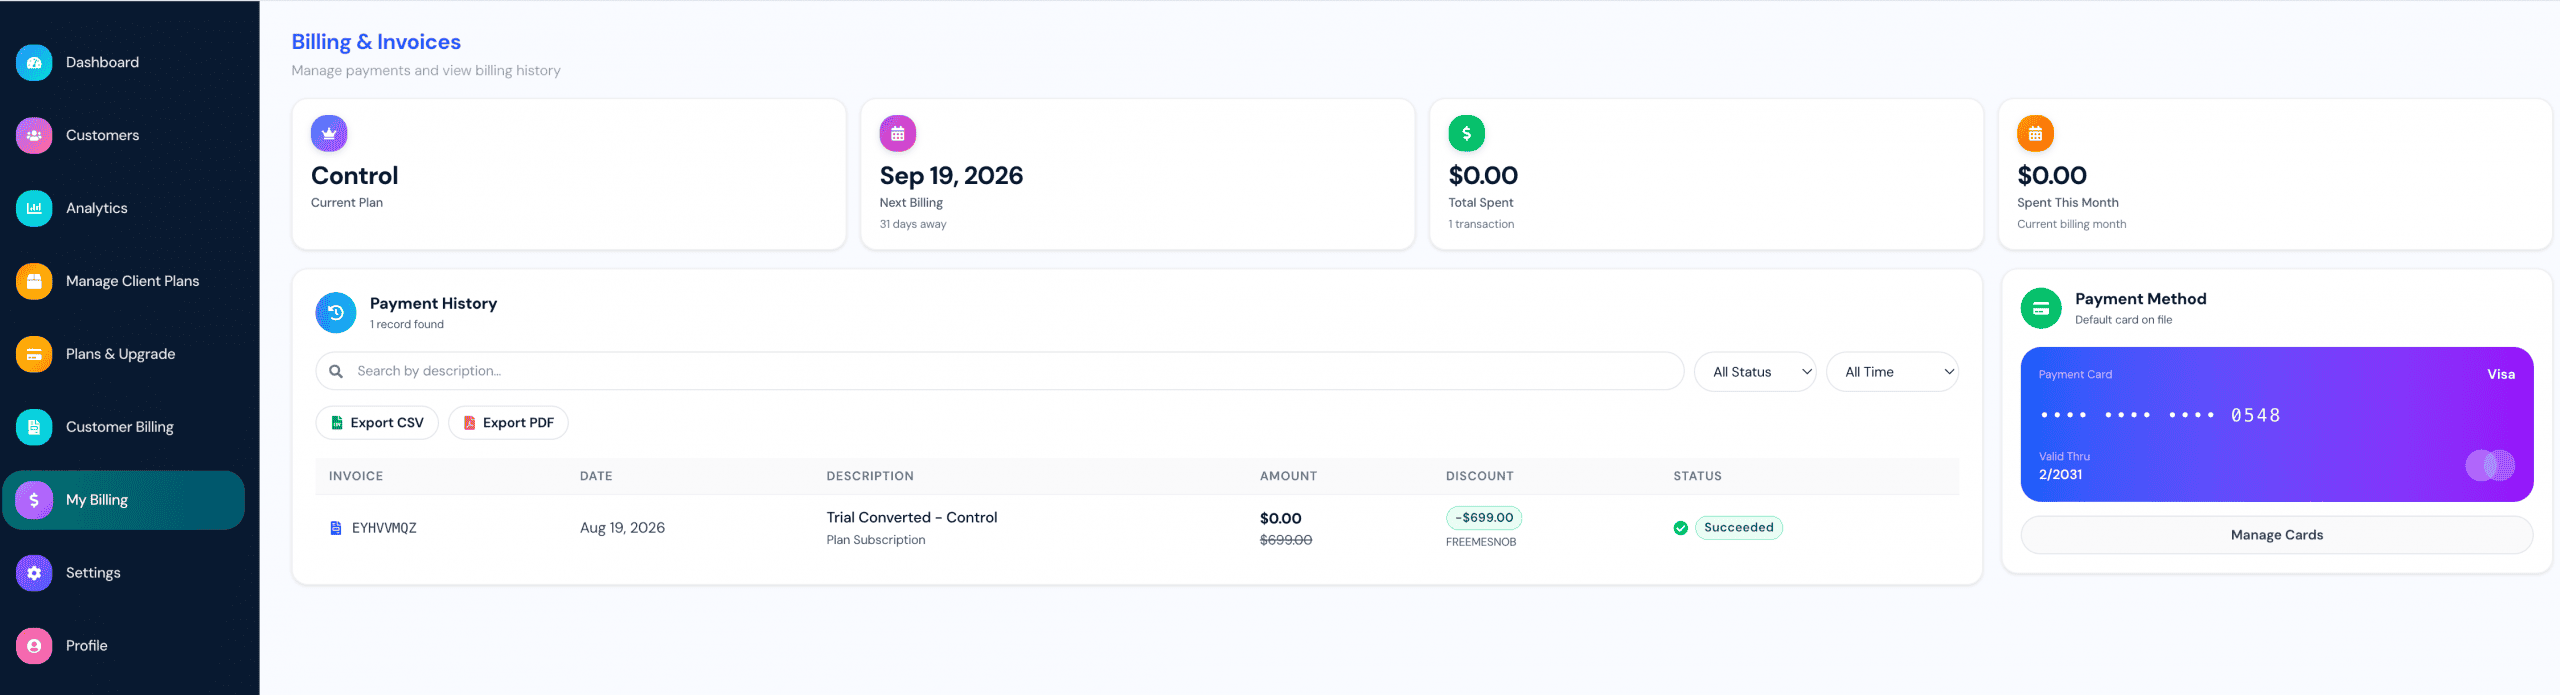Select the Analytics chart icon
Viewport: 2560px width, 695px height.
tap(34, 208)
